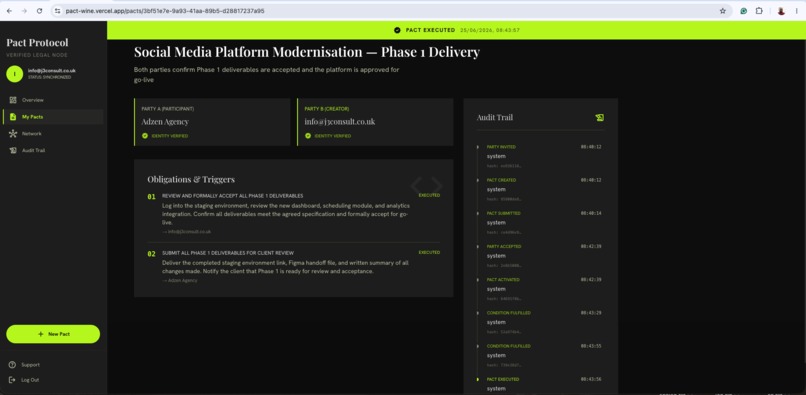Select the hash line under PACT CREATED
Screen dimensions: 806x395
click(x=504, y=200)
